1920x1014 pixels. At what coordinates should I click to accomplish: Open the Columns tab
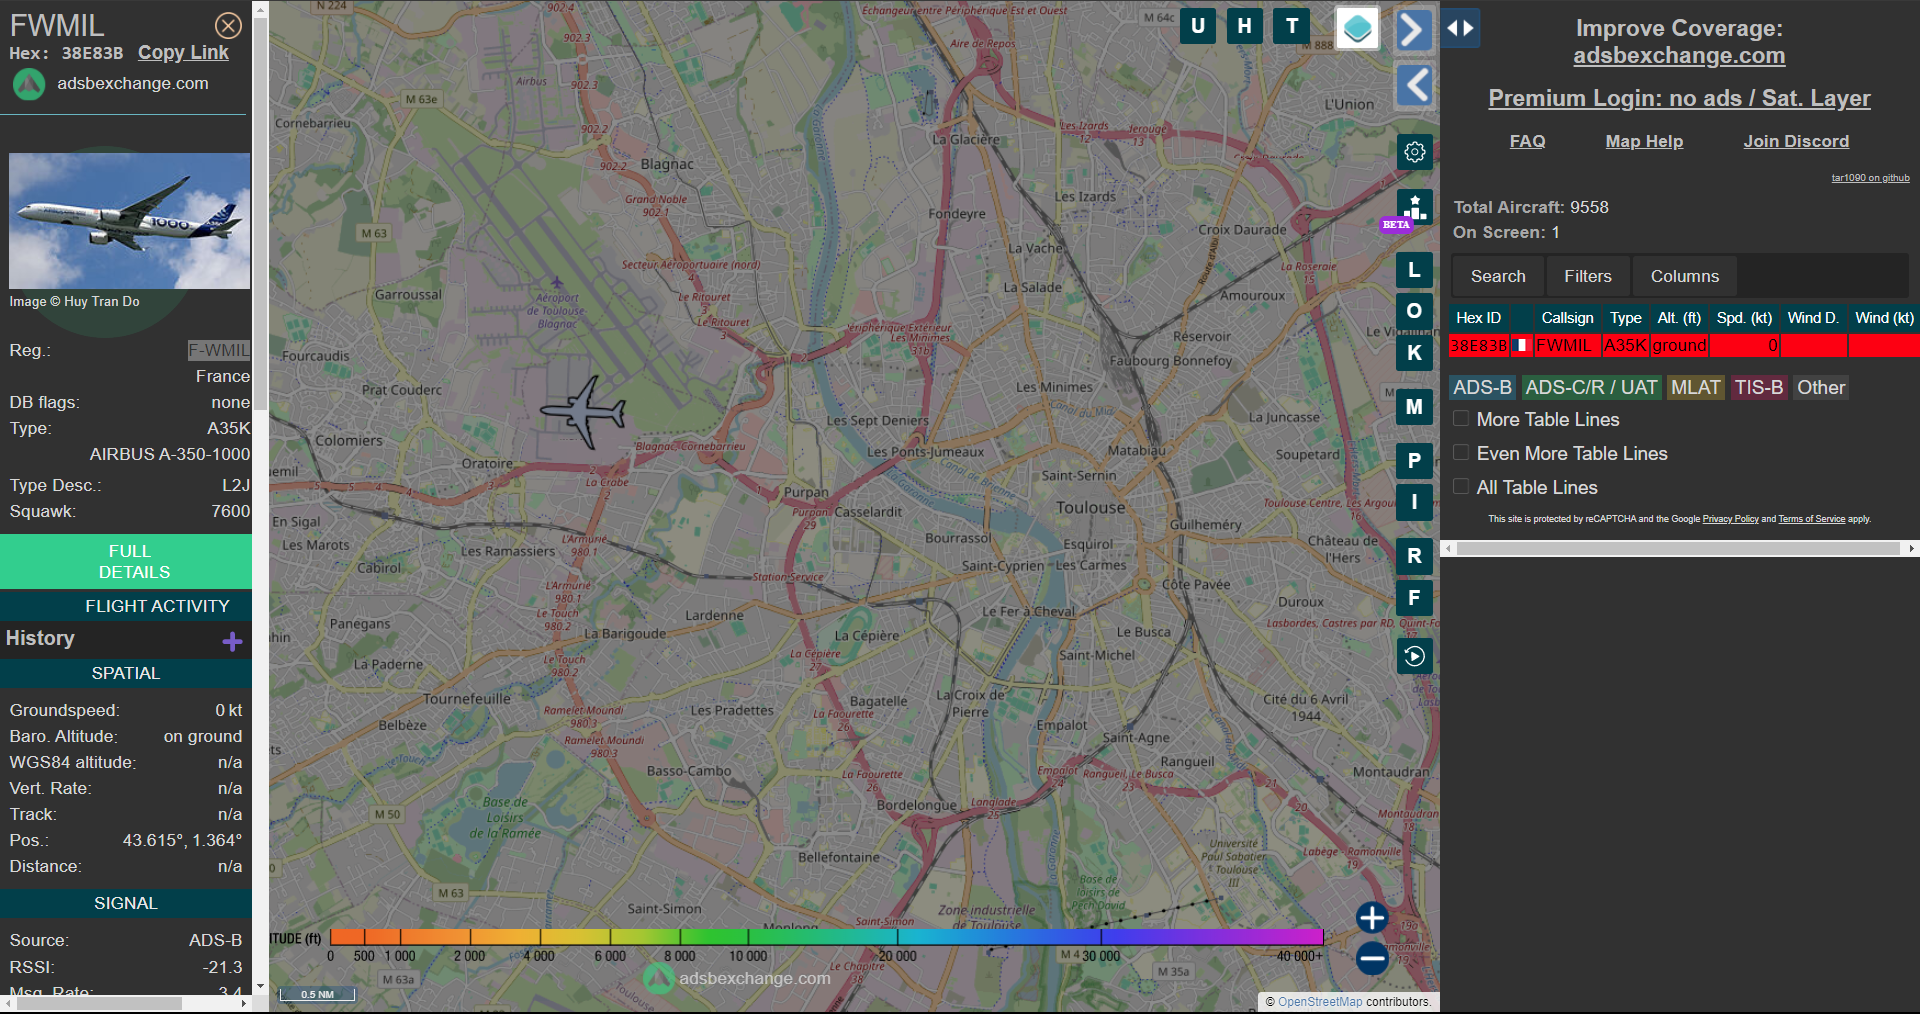pos(1684,276)
